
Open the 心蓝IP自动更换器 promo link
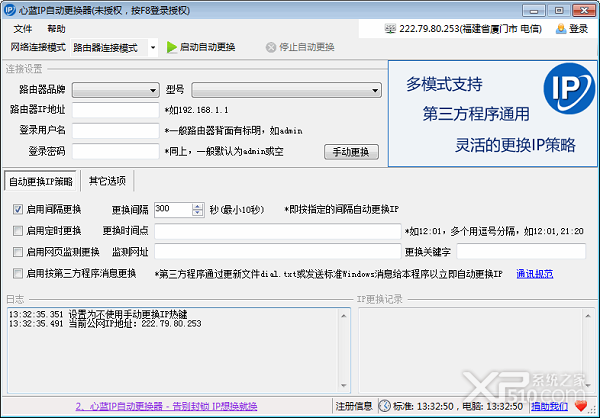166,406
